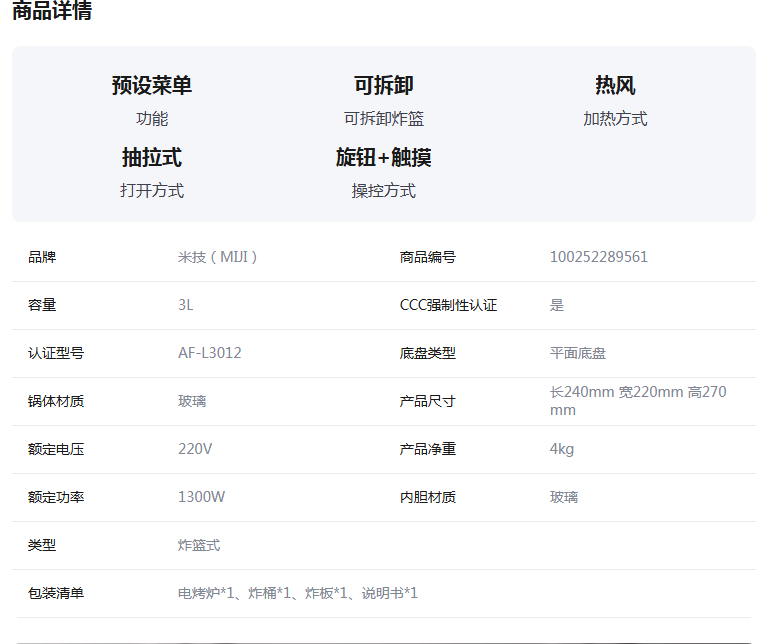Click the 1300W rated power value

(x=201, y=497)
